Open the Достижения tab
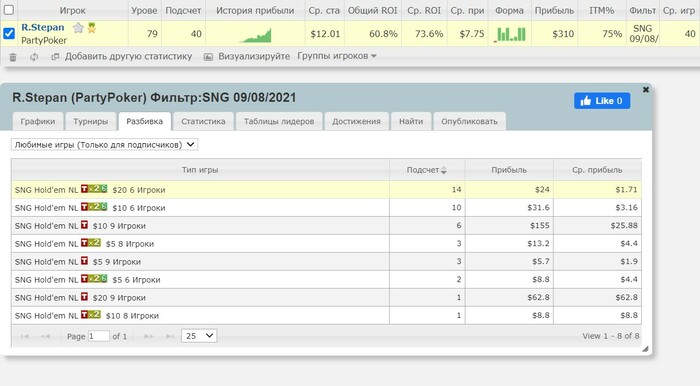Image resolution: width=700 pixels, height=386 pixels. pyautogui.click(x=356, y=121)
